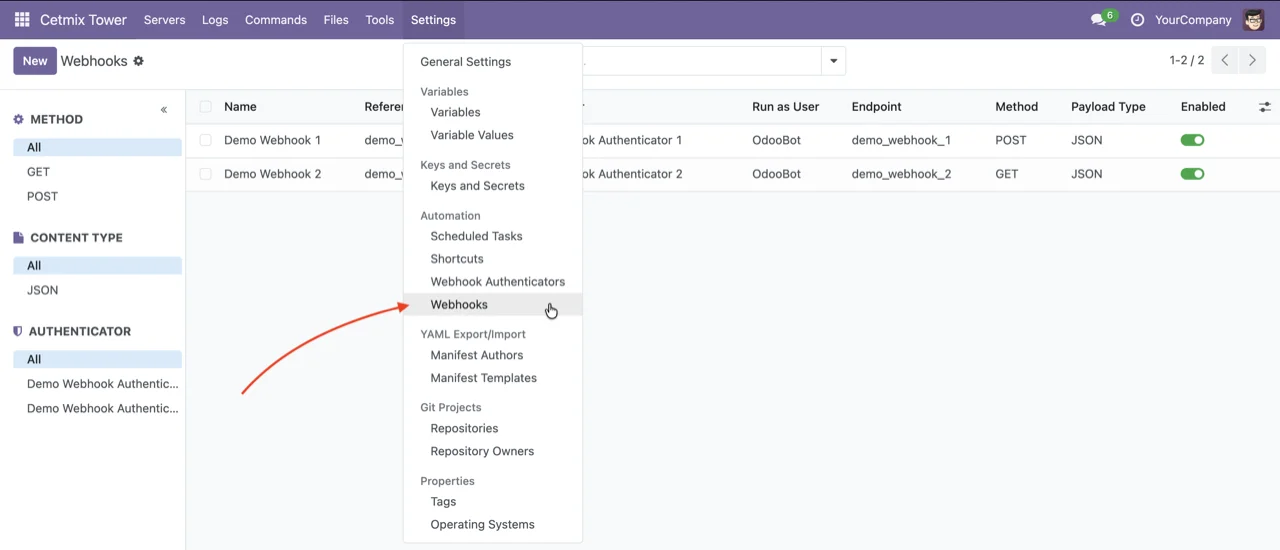
Task: Check the Demo Webhook 2 row checkbox
Action: [x=205, y=174]
